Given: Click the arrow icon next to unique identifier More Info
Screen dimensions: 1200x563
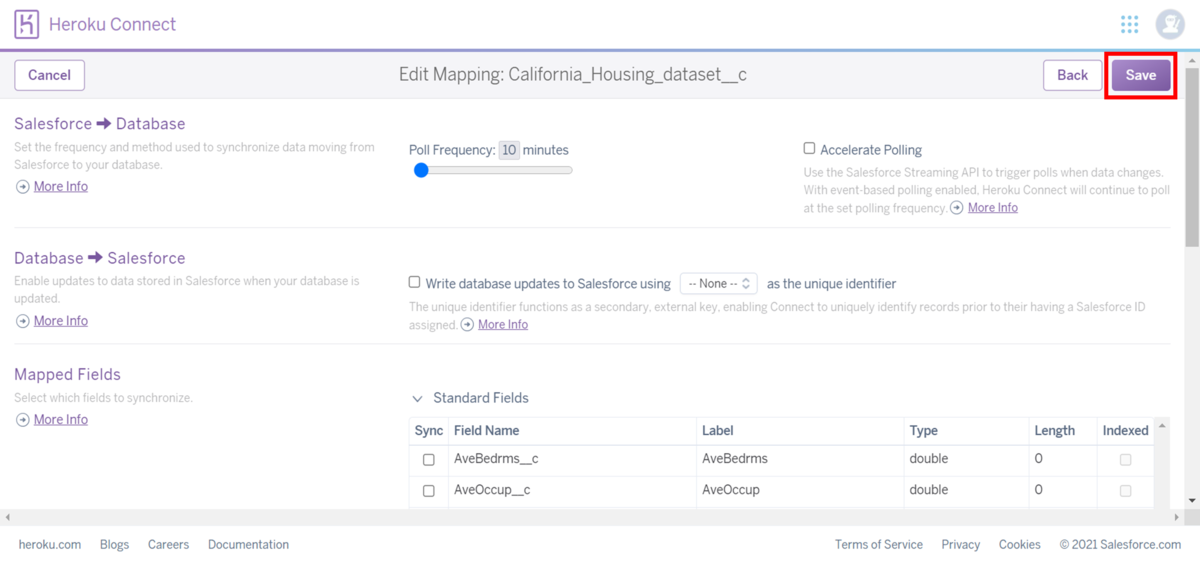Looking at the screenshot, I should (x=467, y=325).
